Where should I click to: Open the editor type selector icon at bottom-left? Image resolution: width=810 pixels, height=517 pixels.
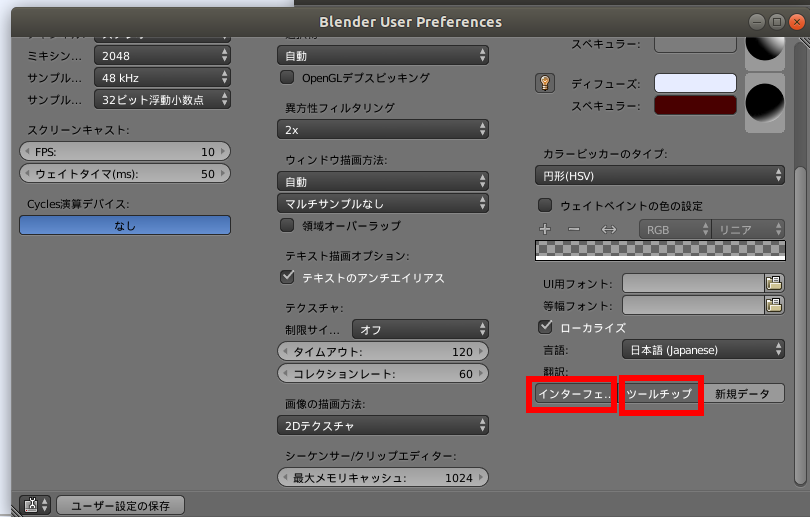point(35,505)
